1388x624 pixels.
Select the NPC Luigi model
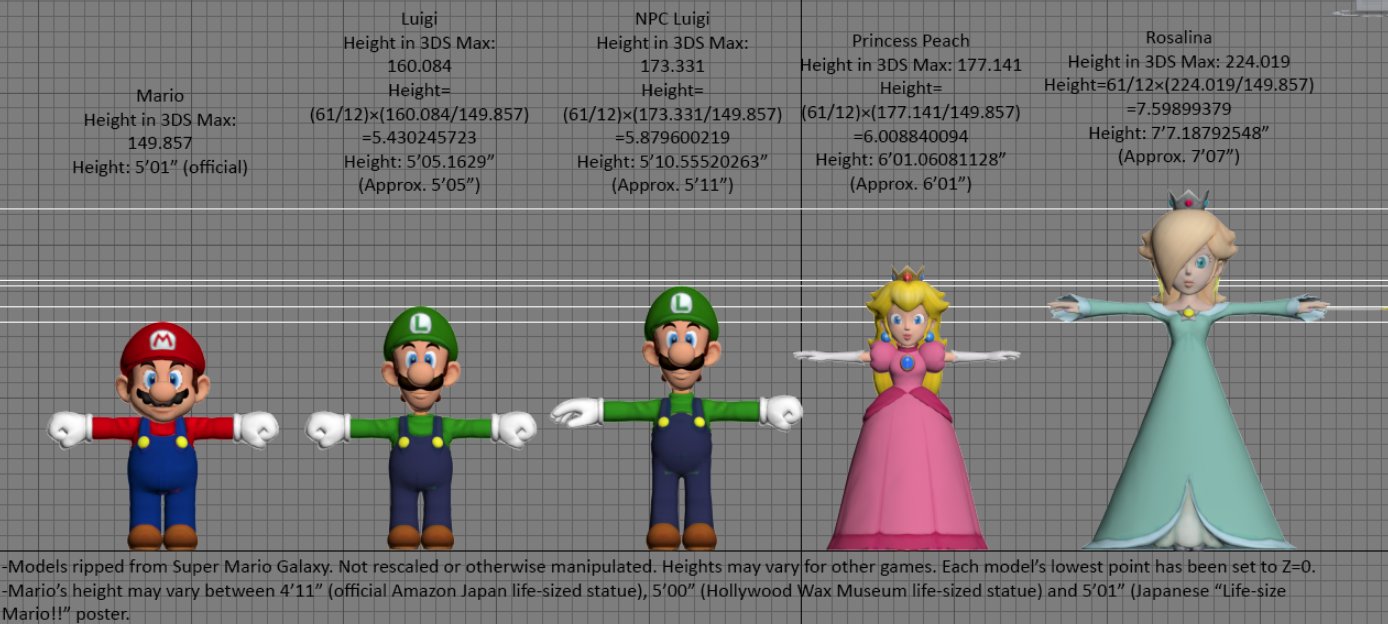[x=679, y=420]
